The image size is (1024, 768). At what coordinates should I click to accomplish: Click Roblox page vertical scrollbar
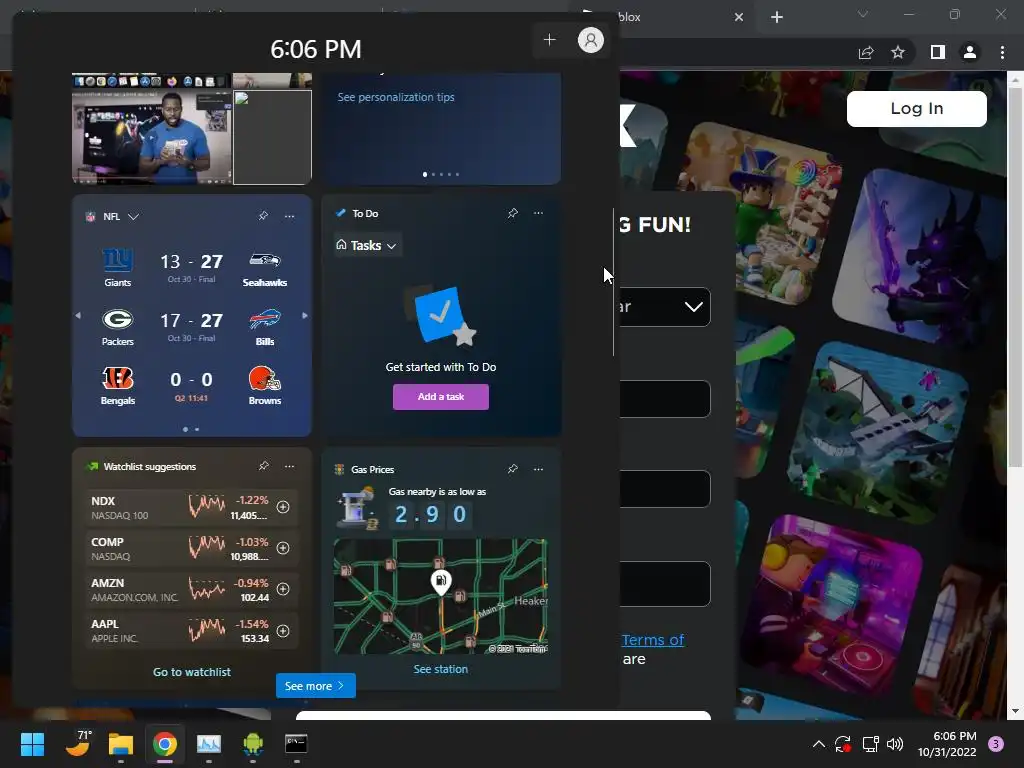[x=1015, y=278]
